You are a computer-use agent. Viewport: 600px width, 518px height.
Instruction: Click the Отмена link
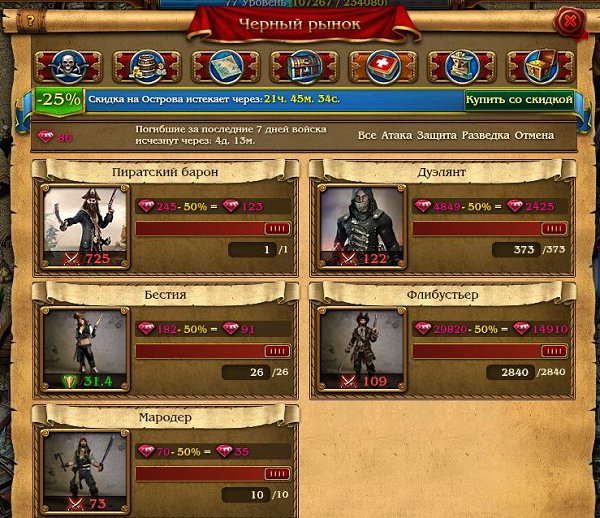point(534,135)
